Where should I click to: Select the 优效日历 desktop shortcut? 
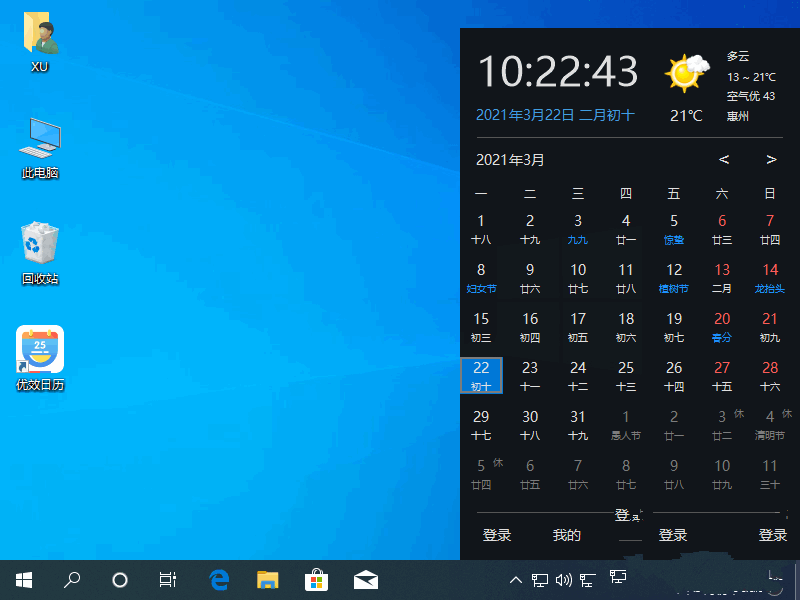click(40, 359)
